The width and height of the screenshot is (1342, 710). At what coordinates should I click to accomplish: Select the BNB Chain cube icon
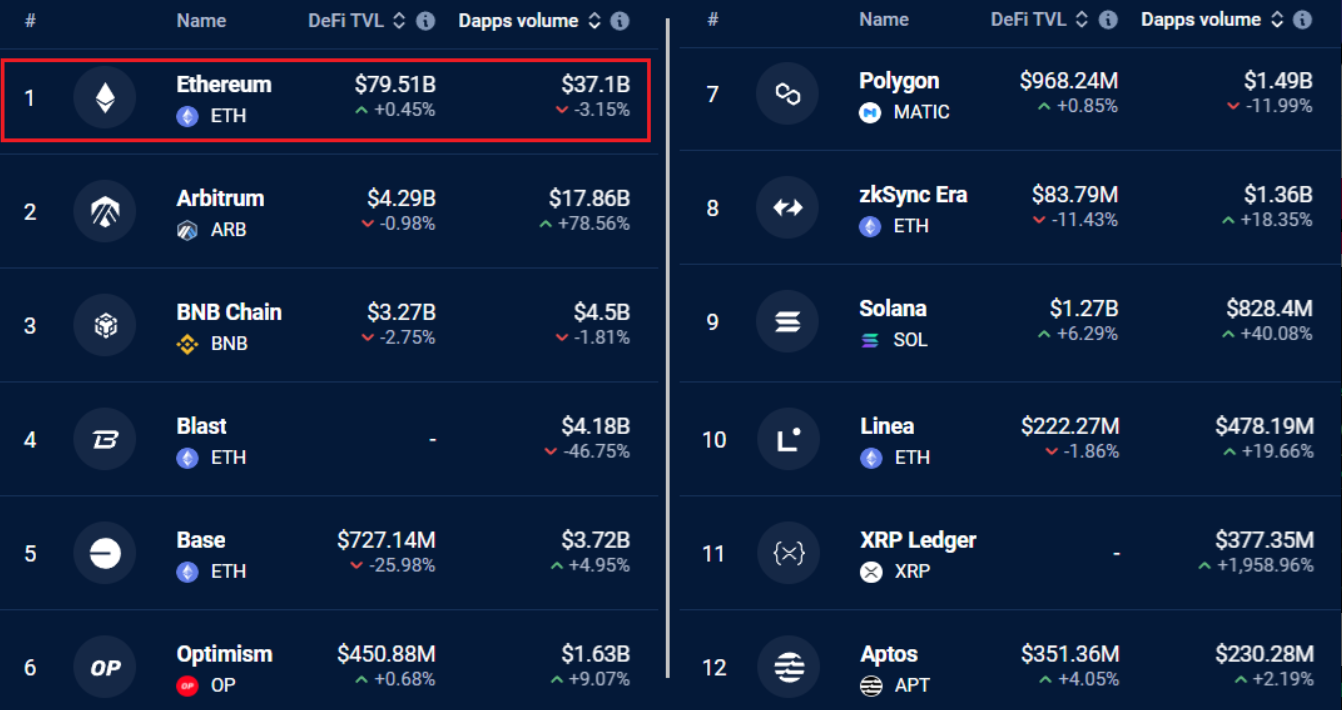(105, 326)
